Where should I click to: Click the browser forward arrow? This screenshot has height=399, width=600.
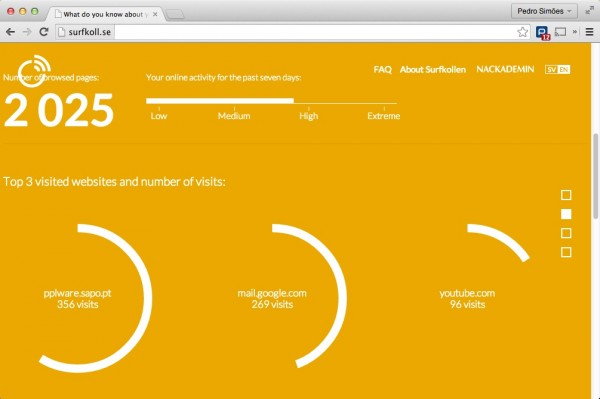[x=27, y=32]
